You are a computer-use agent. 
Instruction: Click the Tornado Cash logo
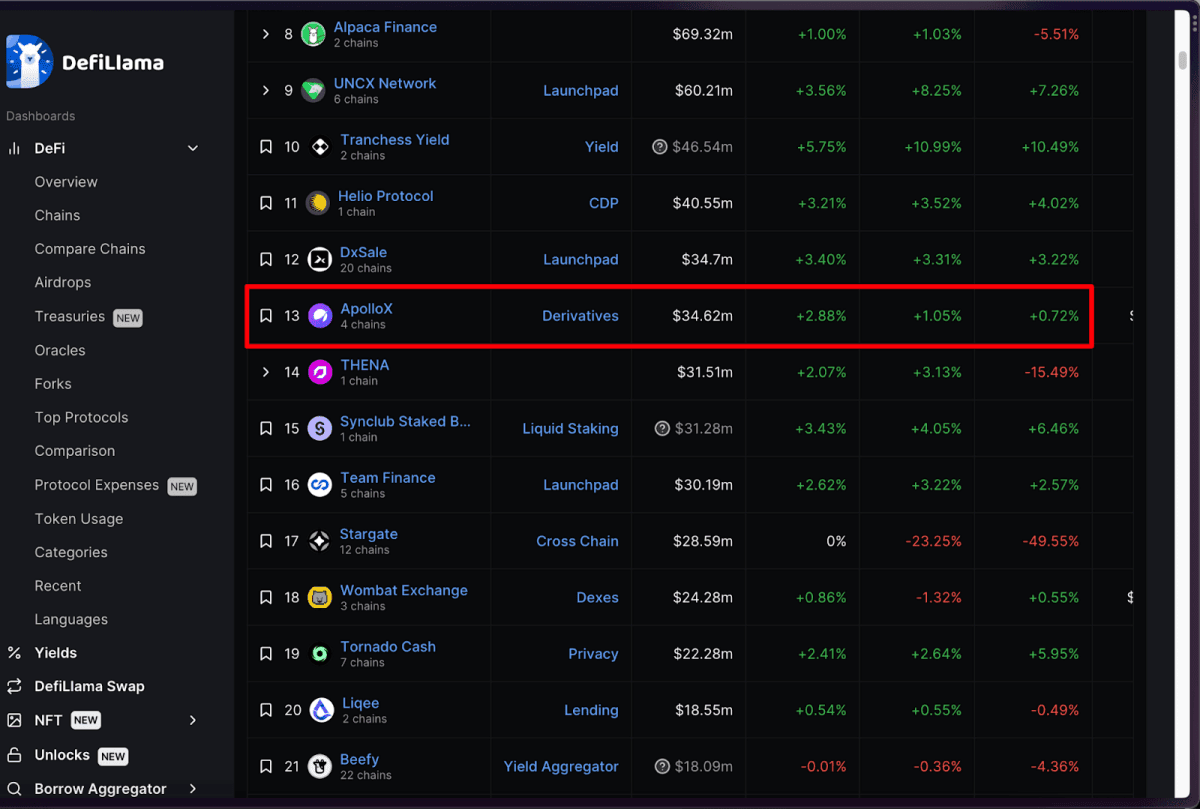coord(320,654)
